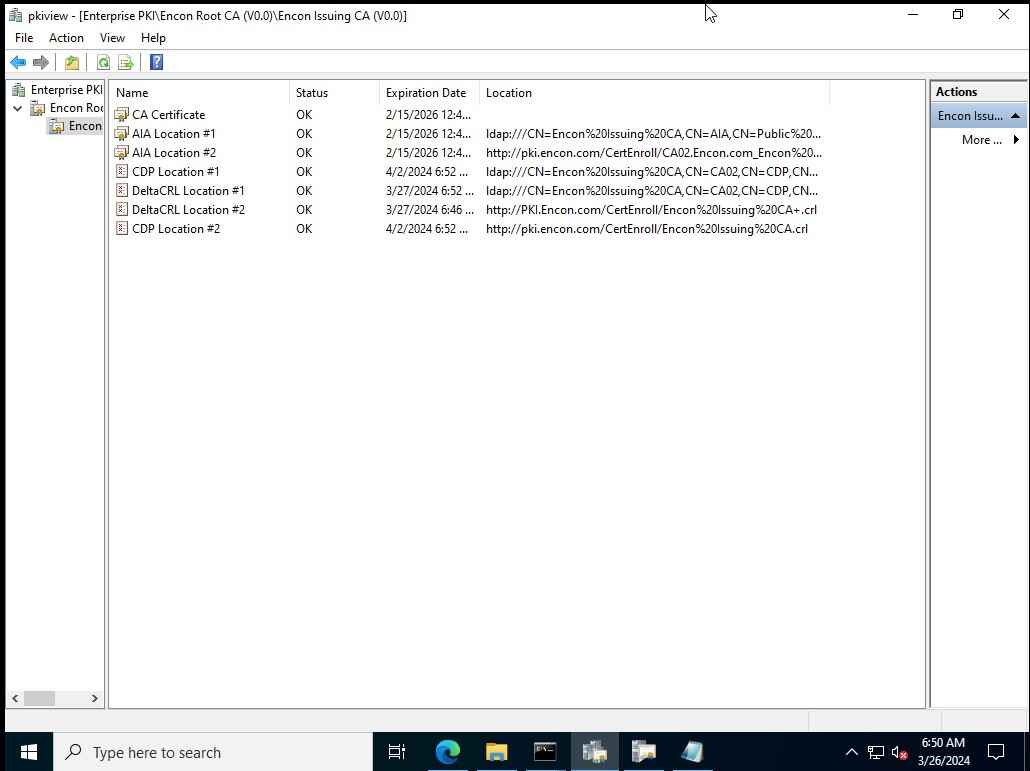Open the View menu

[x=112, y=38]
